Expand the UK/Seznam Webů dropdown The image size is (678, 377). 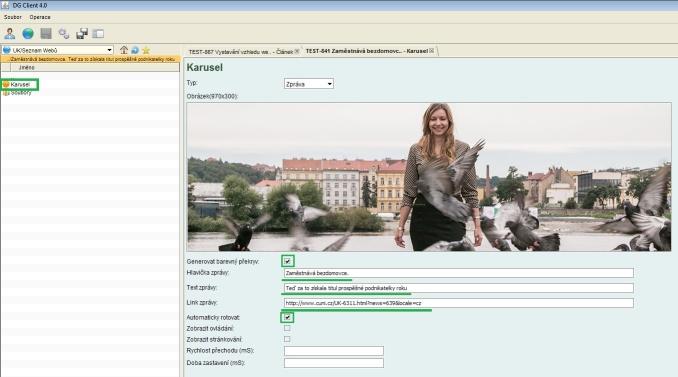pos(58,50)
